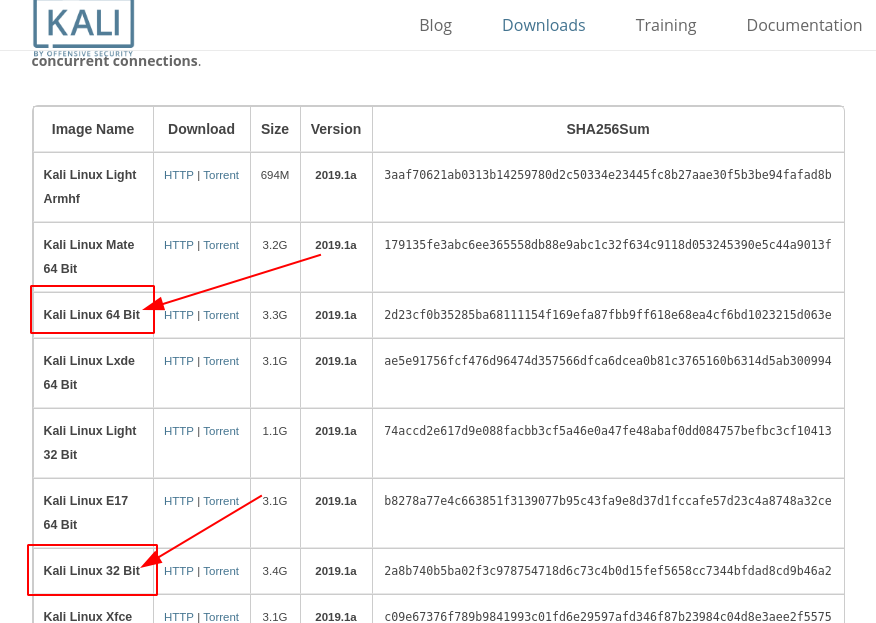Click Torrent link for Kali Linux Light Armhf
This screenshot has width=876, height=623.
point(221,175)
